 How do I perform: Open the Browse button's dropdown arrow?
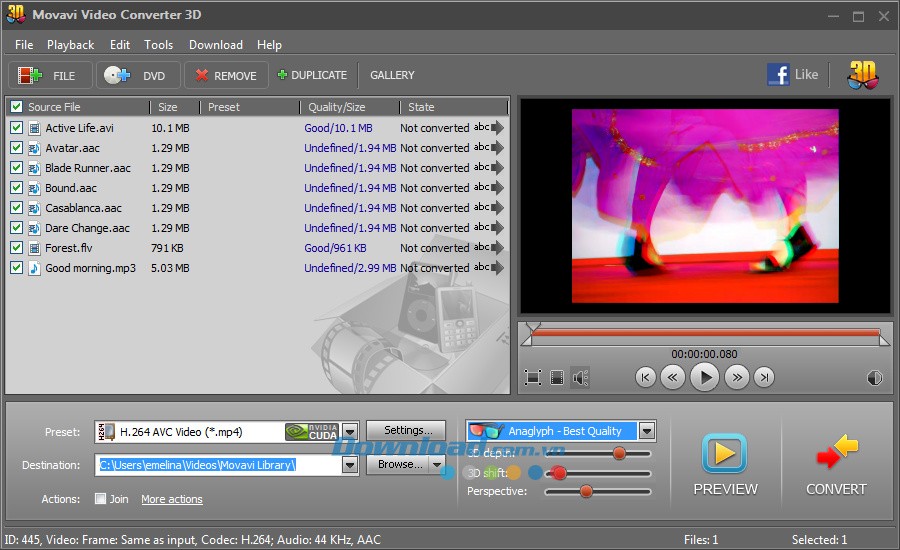tap(437, 464)
